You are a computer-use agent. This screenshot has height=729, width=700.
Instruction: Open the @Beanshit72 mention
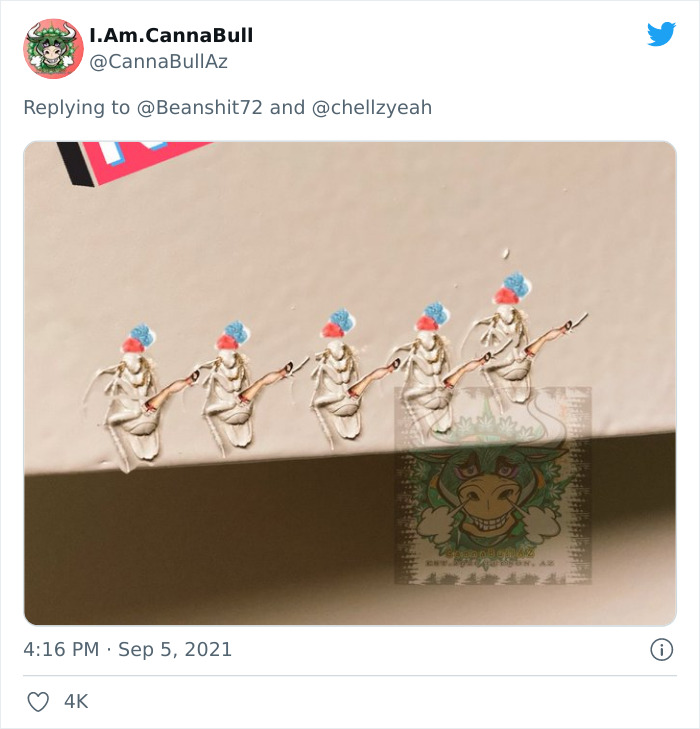click(x=199, y=107)
